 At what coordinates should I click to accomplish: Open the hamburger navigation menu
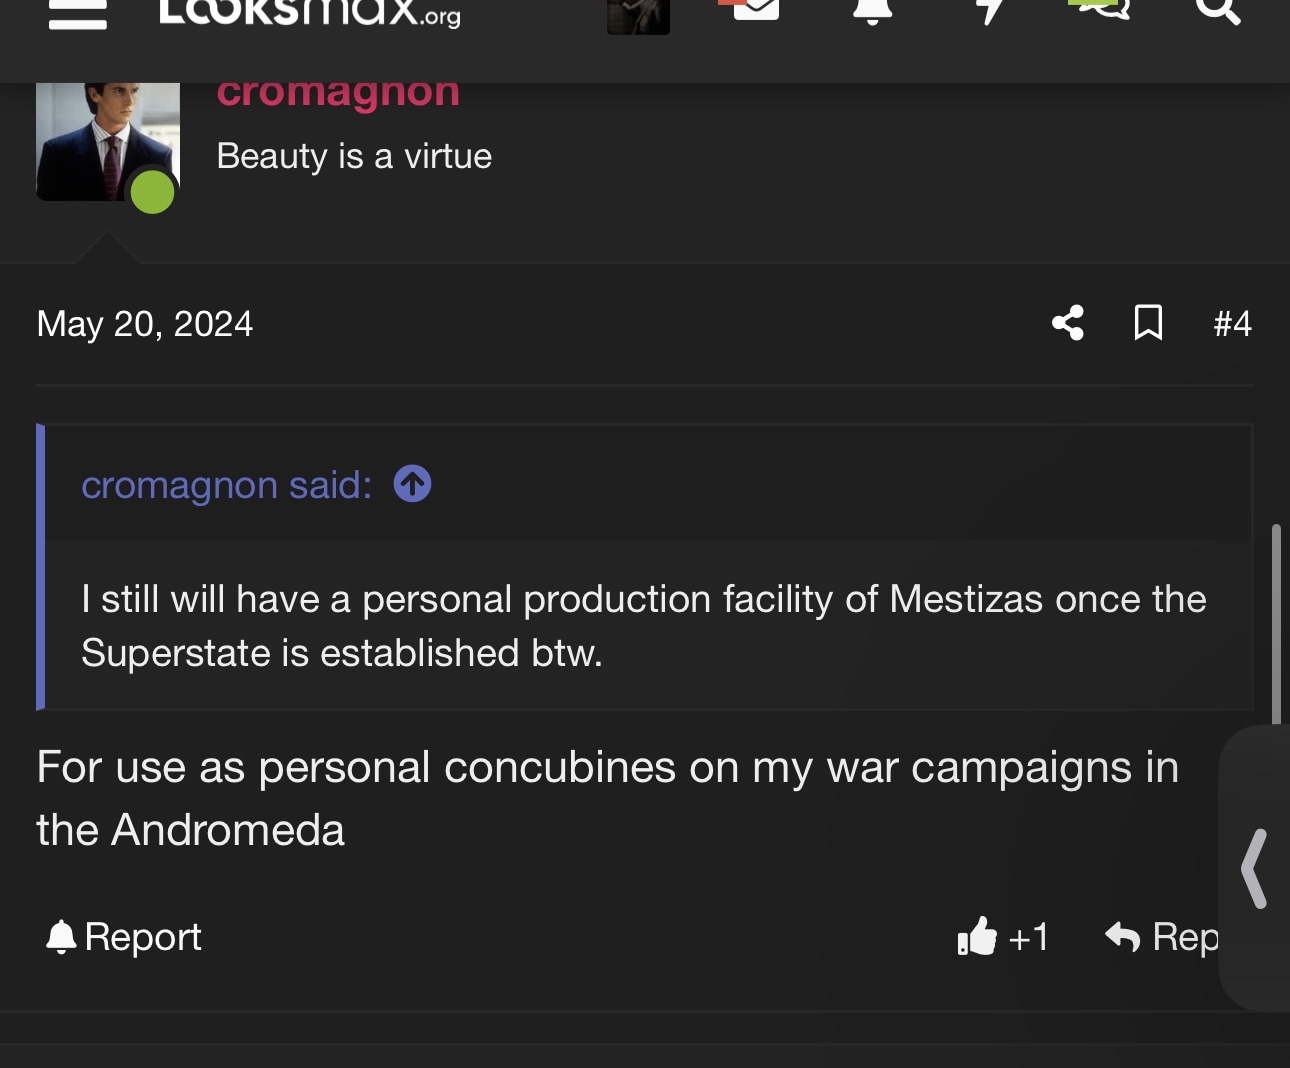click(x=78, y=13)
